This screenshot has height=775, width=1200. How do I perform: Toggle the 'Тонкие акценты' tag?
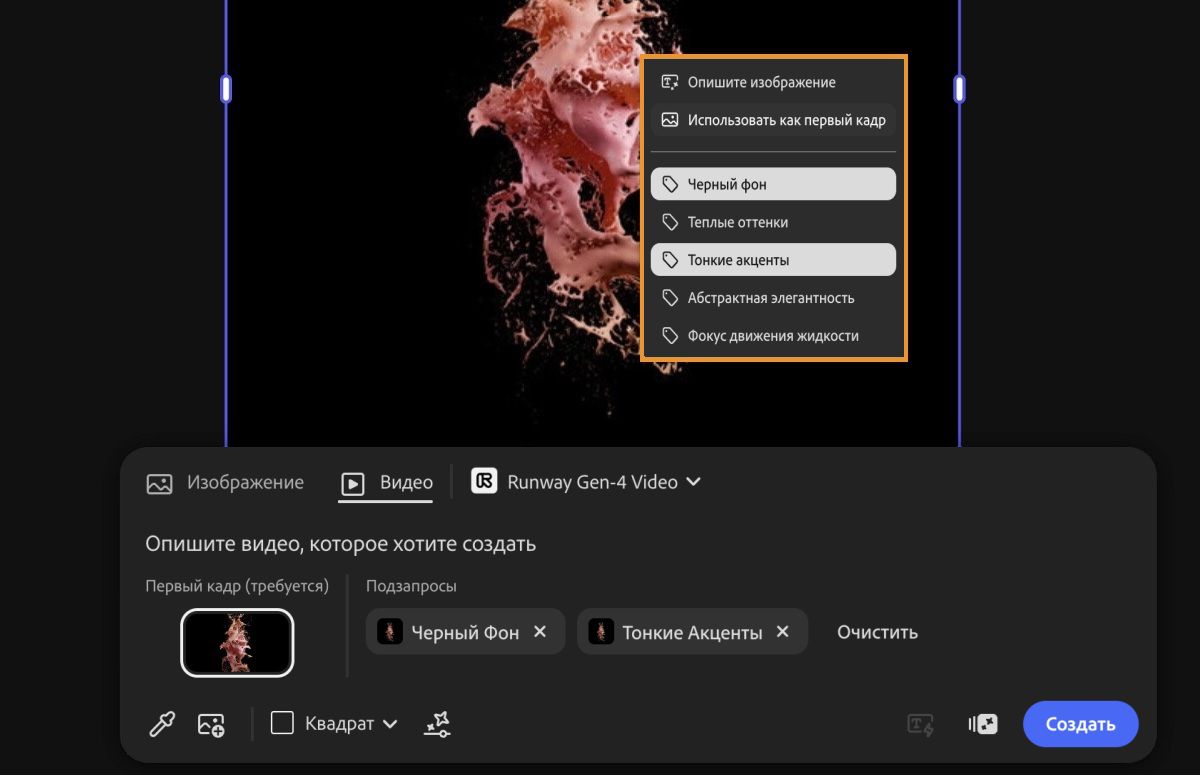773,260
